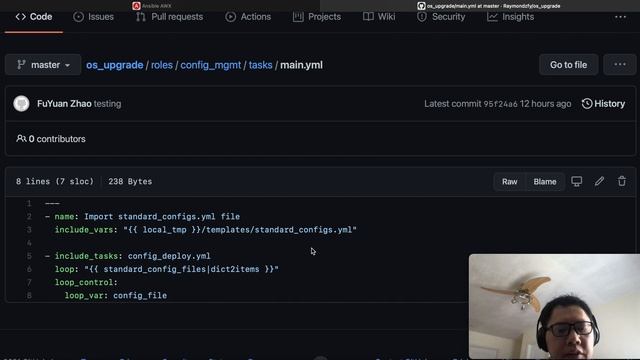
Task: Click '238 Bytes' file size text
Action: point(130,182)
